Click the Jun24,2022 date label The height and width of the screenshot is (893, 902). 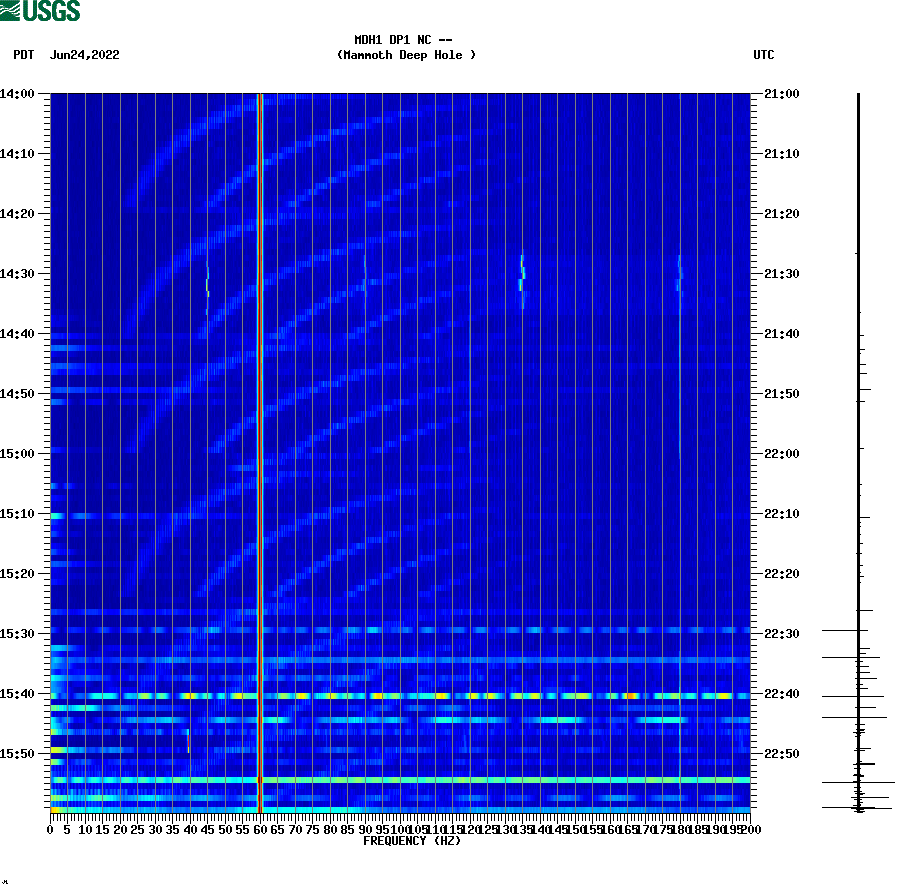84,55
